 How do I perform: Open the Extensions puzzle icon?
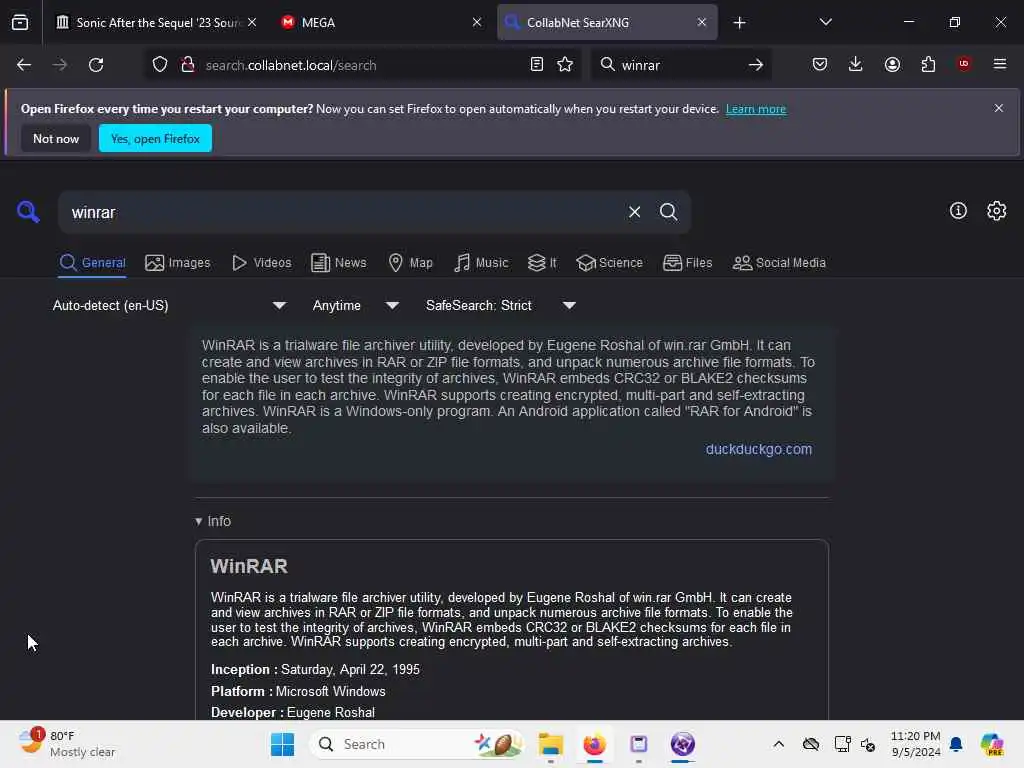point(928,64)
